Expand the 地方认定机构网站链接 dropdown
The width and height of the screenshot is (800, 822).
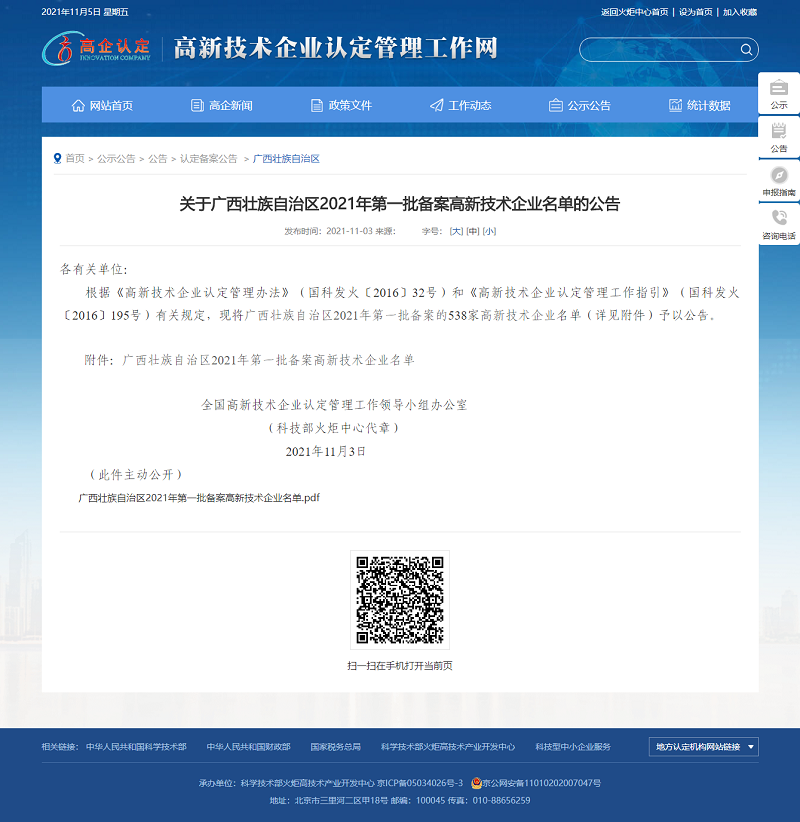pyautogui.click(x=702, y=746)
